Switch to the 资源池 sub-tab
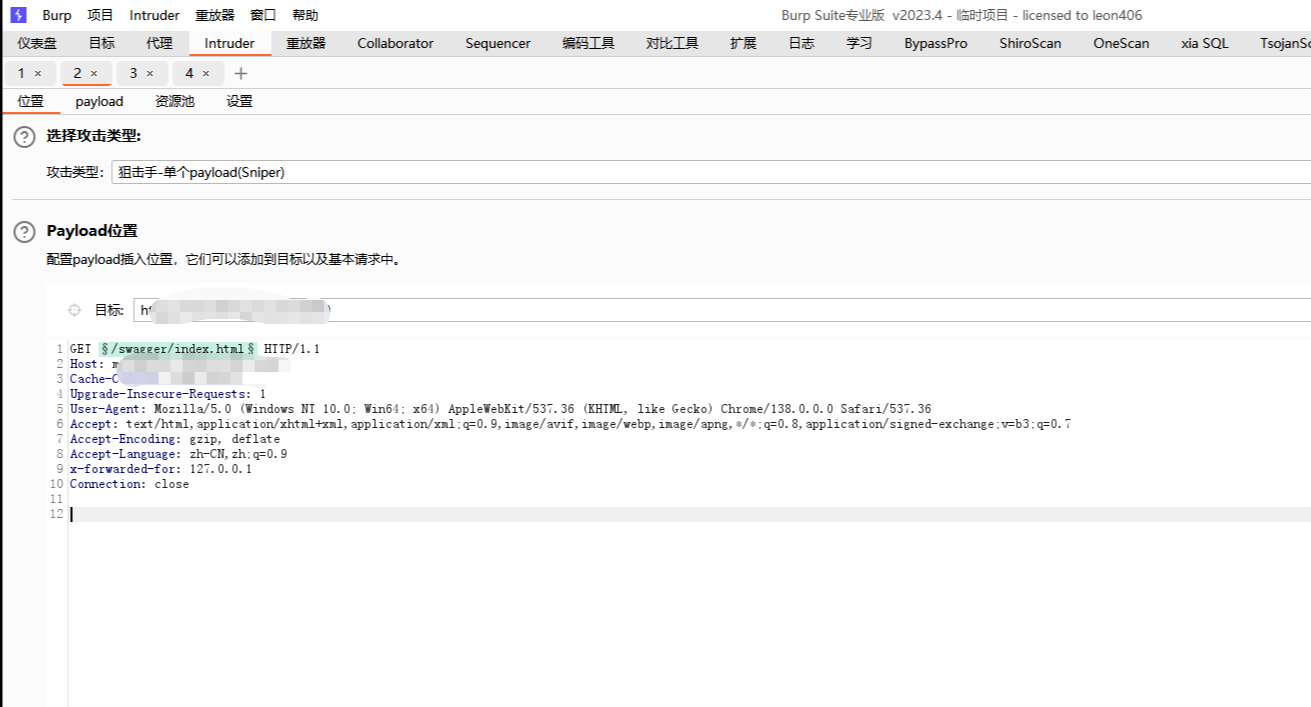 point(175,101)
